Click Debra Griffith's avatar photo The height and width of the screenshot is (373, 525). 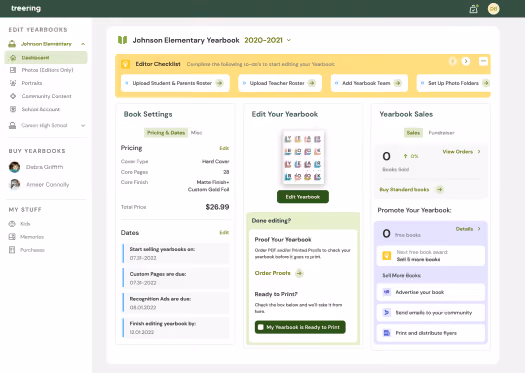pos(14,167)
